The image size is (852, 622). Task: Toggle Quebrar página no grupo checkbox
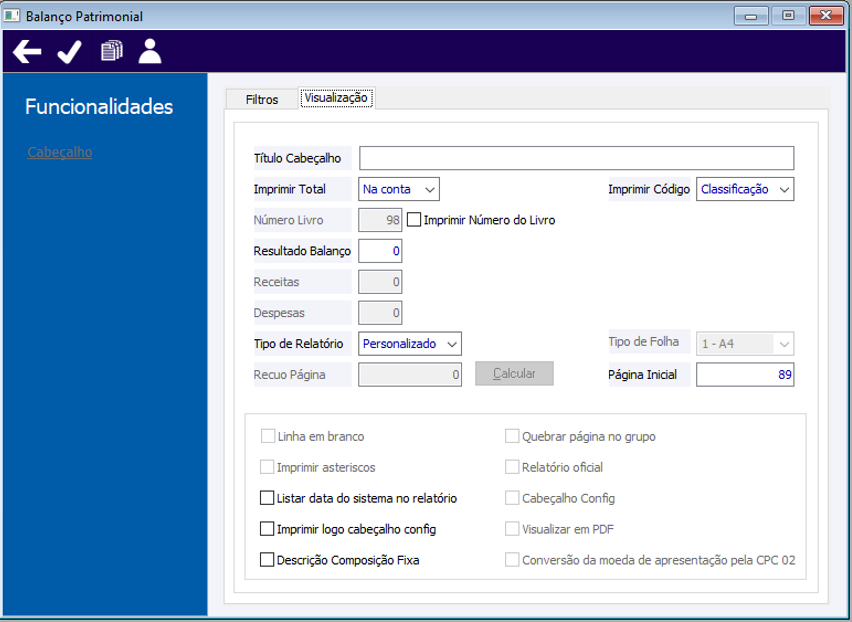tap(512, 436)
